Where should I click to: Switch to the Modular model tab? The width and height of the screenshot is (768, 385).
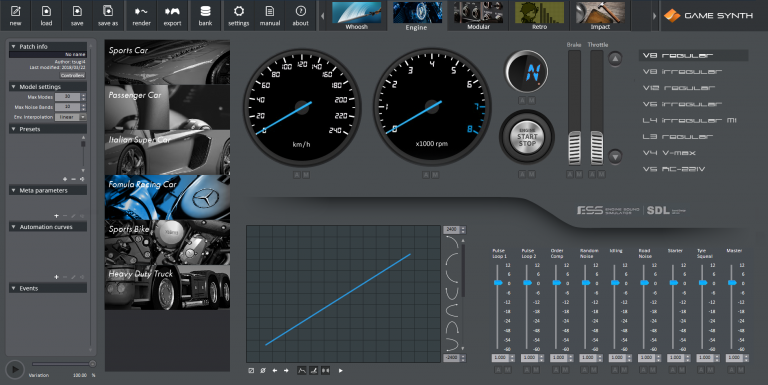pos(478,16)
